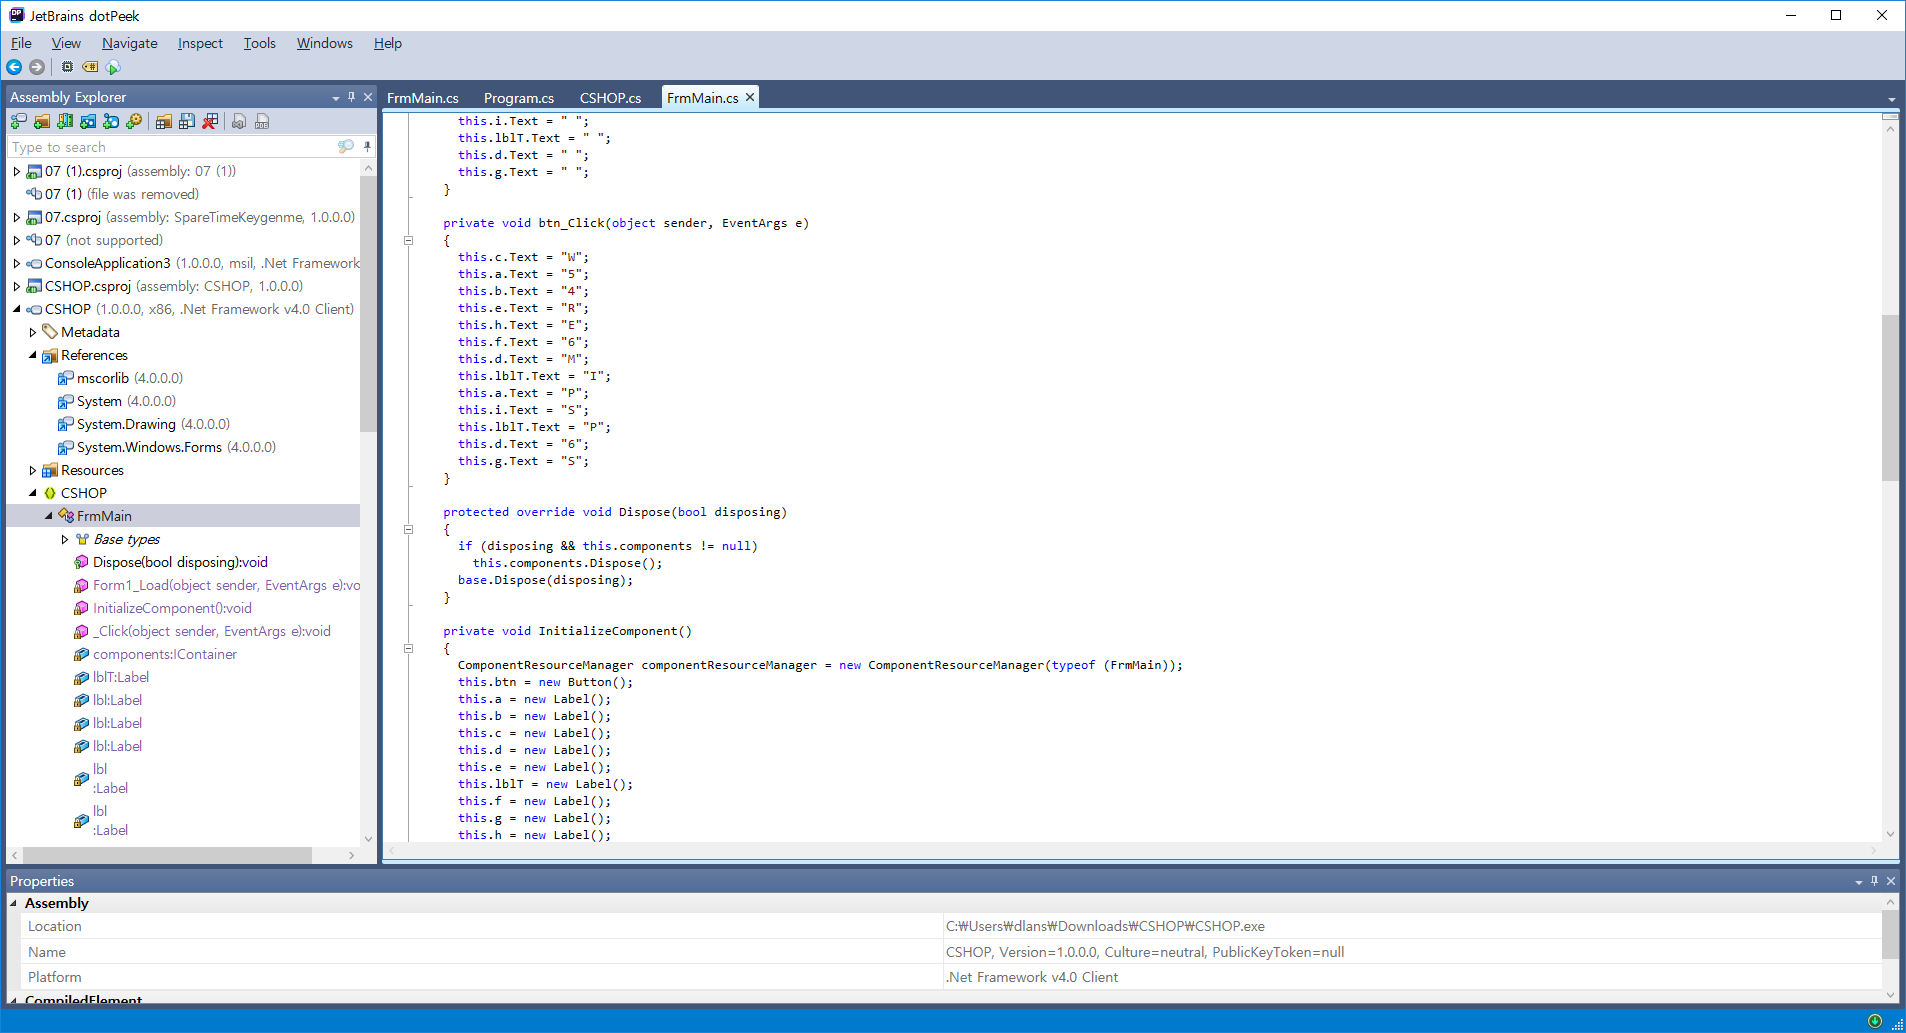Open the document tabs overflow dropdown
The width and height of the screenshot is (1906, 1033).
coord(1891,99)
